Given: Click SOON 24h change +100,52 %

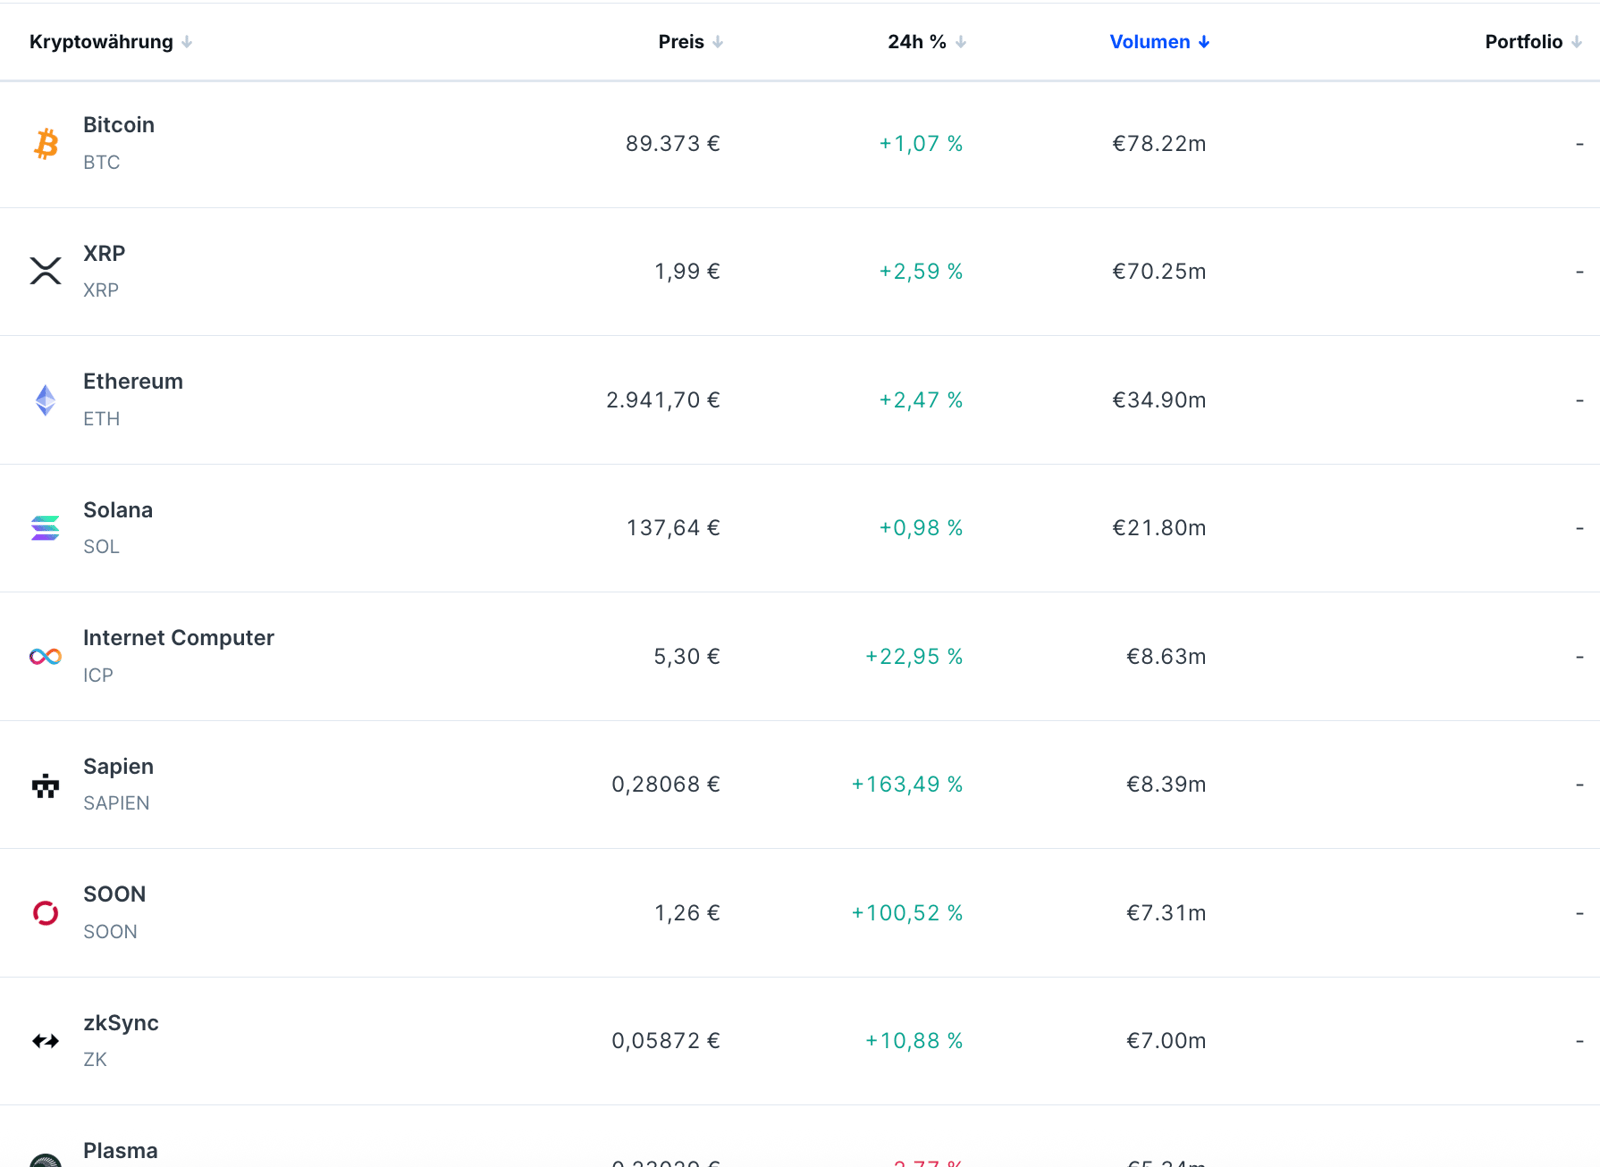Looking at the screenshot, I should 907,913.
